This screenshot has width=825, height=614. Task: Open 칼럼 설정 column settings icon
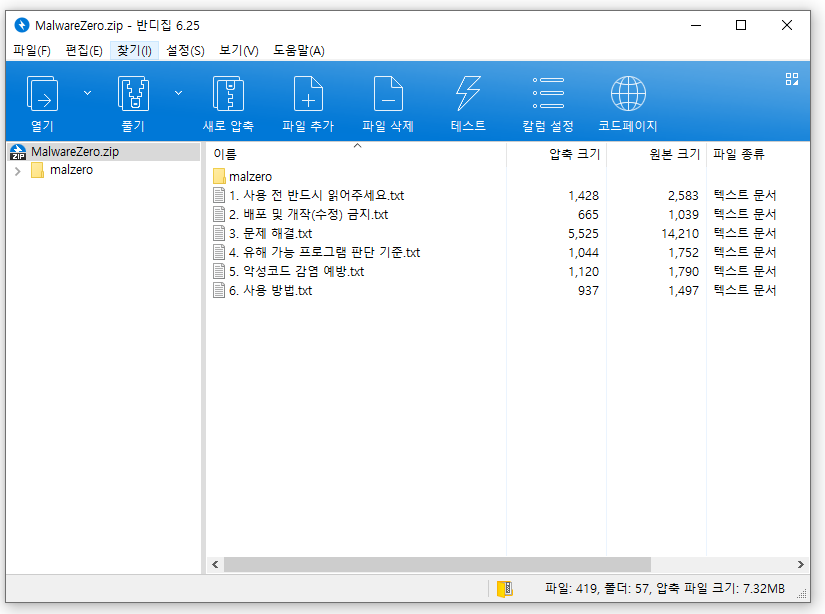548,93
